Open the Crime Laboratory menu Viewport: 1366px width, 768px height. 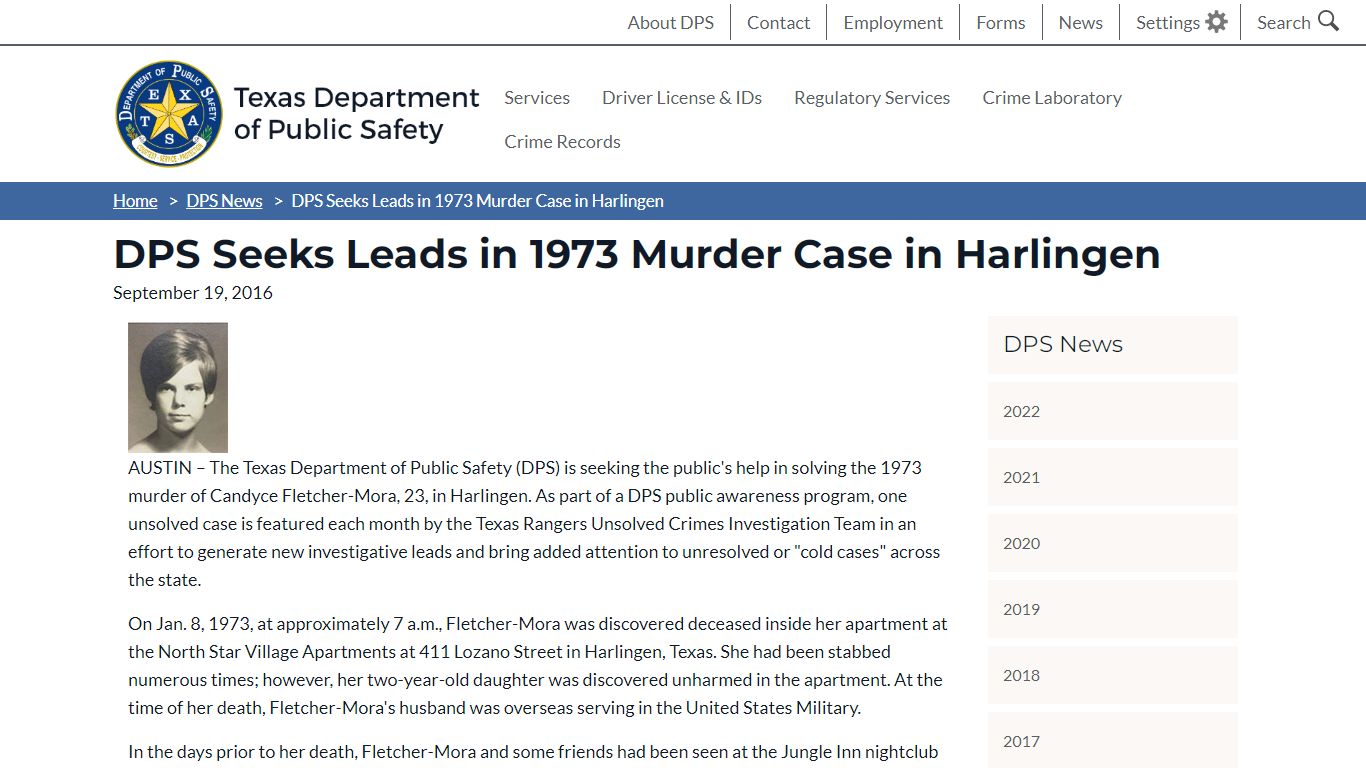coord(1052,97)
